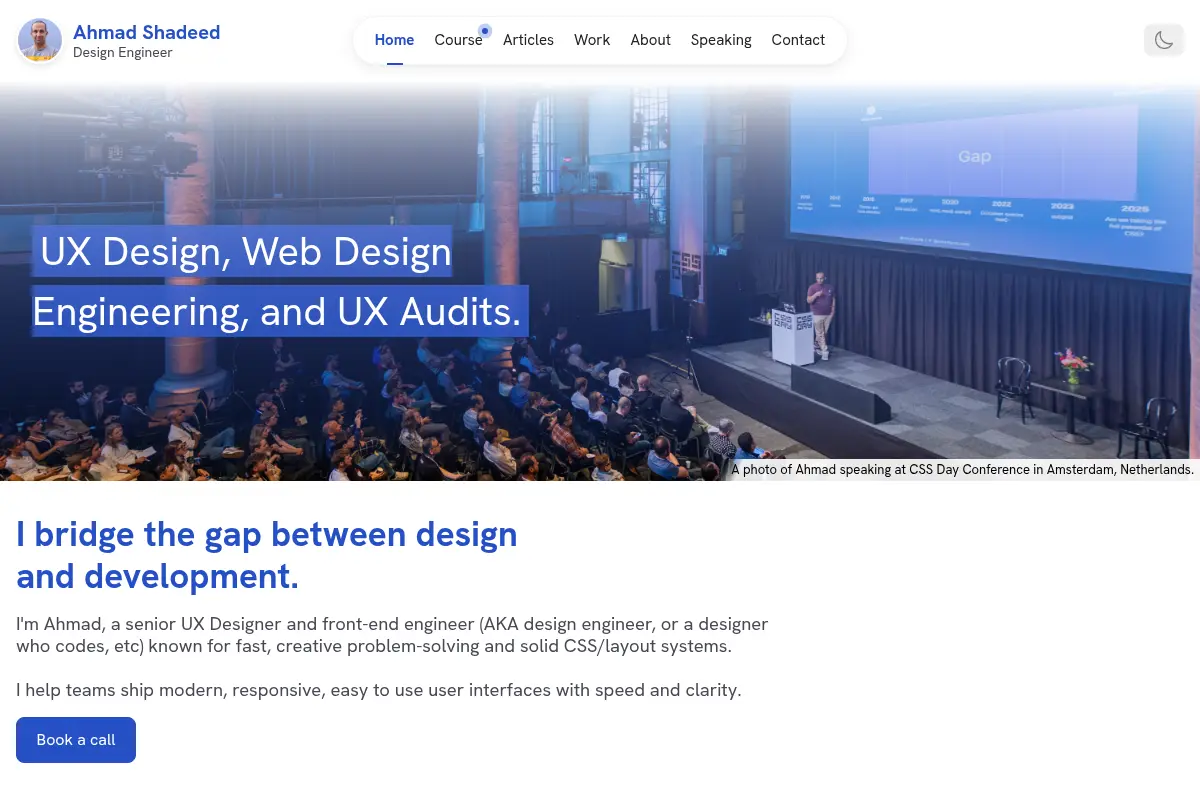Click the sentence 'I help teams ship modern'
Screen dimensions: 1200x800
pos(379,690)
